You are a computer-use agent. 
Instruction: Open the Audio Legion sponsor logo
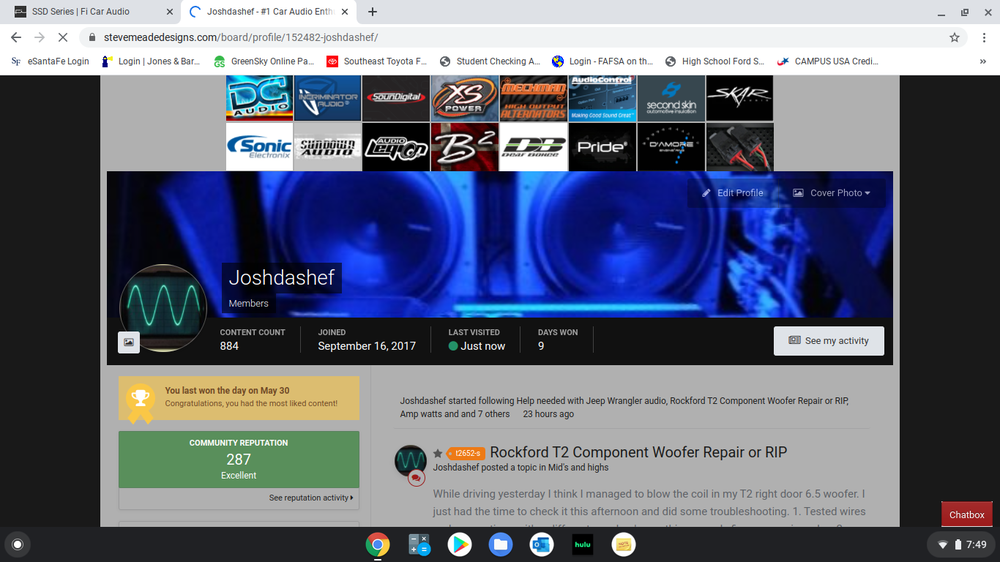click(x=396, y=147)
